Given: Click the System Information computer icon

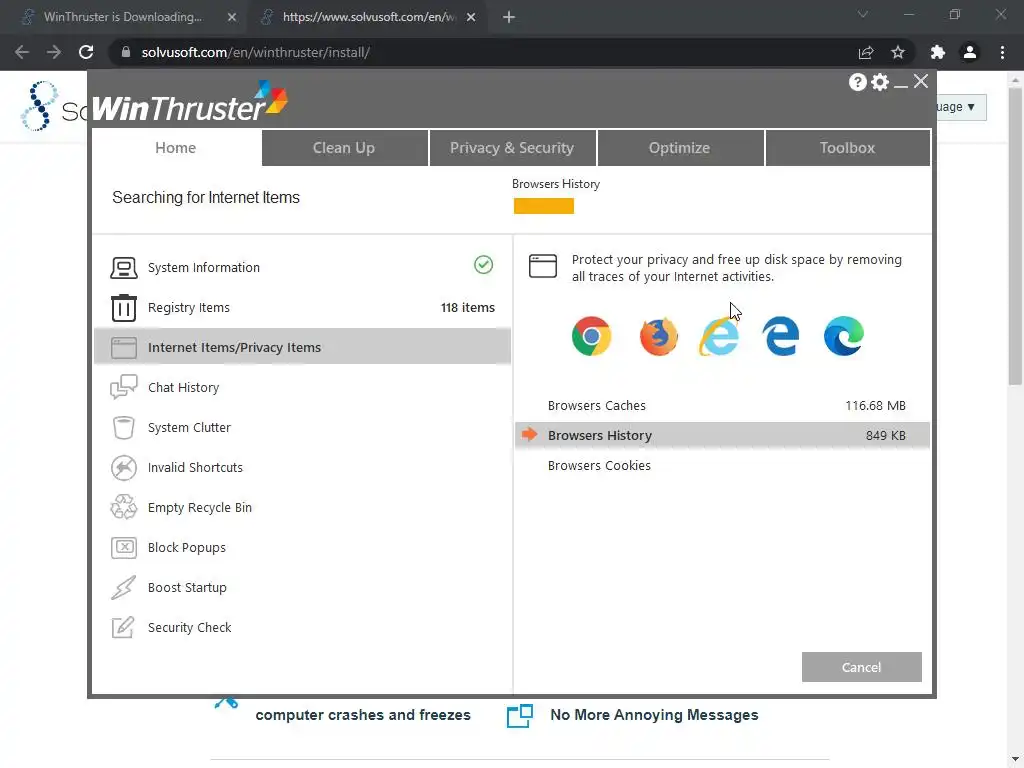Looking at the screenshot, I should pos(123,268).
